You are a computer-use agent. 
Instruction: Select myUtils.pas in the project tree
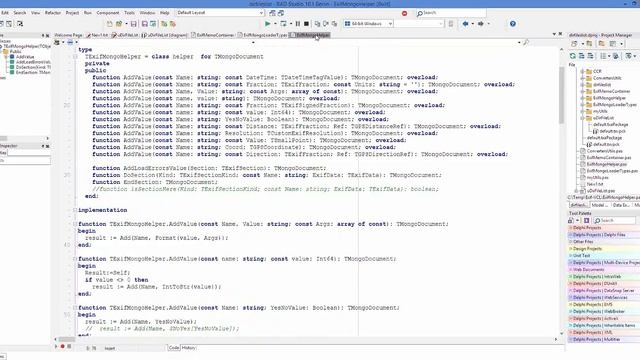coord(598,178)
